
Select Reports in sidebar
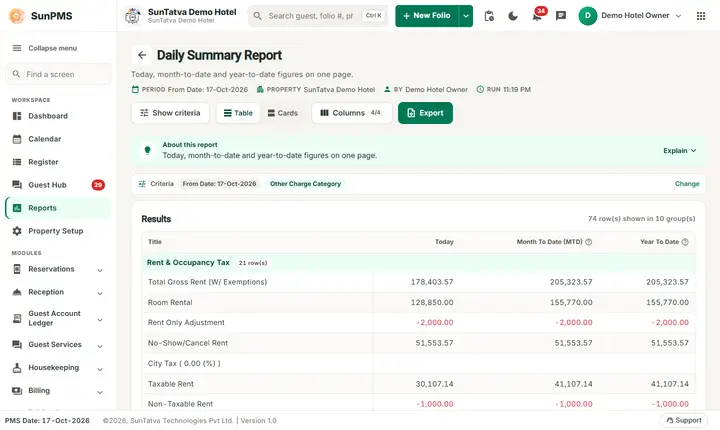[58, 208]
